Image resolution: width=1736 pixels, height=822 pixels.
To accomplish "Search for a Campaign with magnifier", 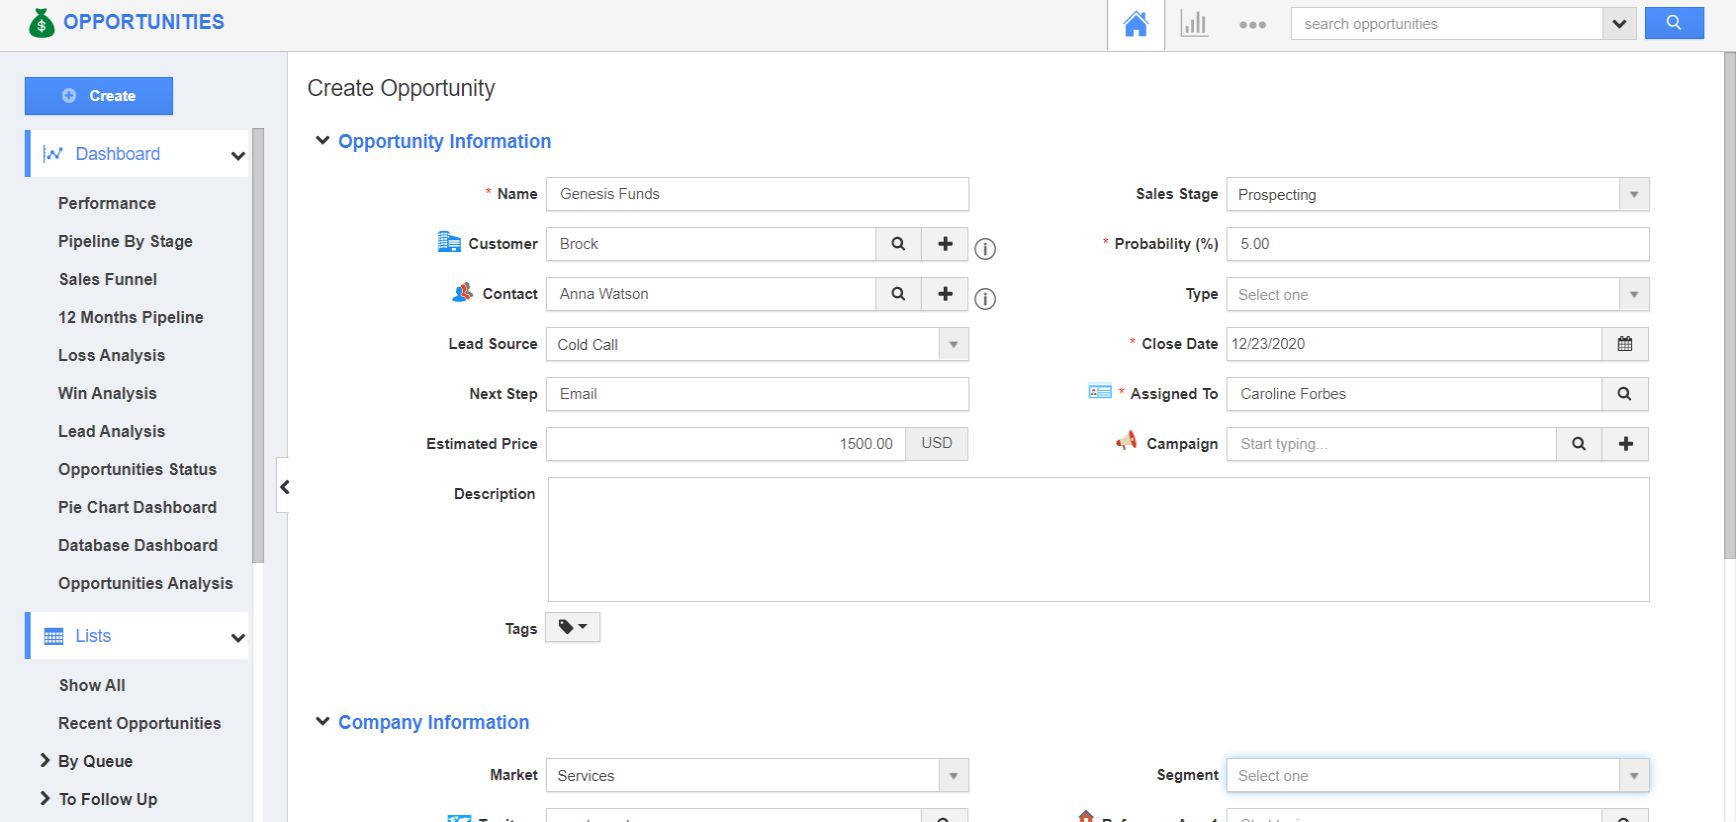I will coord(1579,444).
